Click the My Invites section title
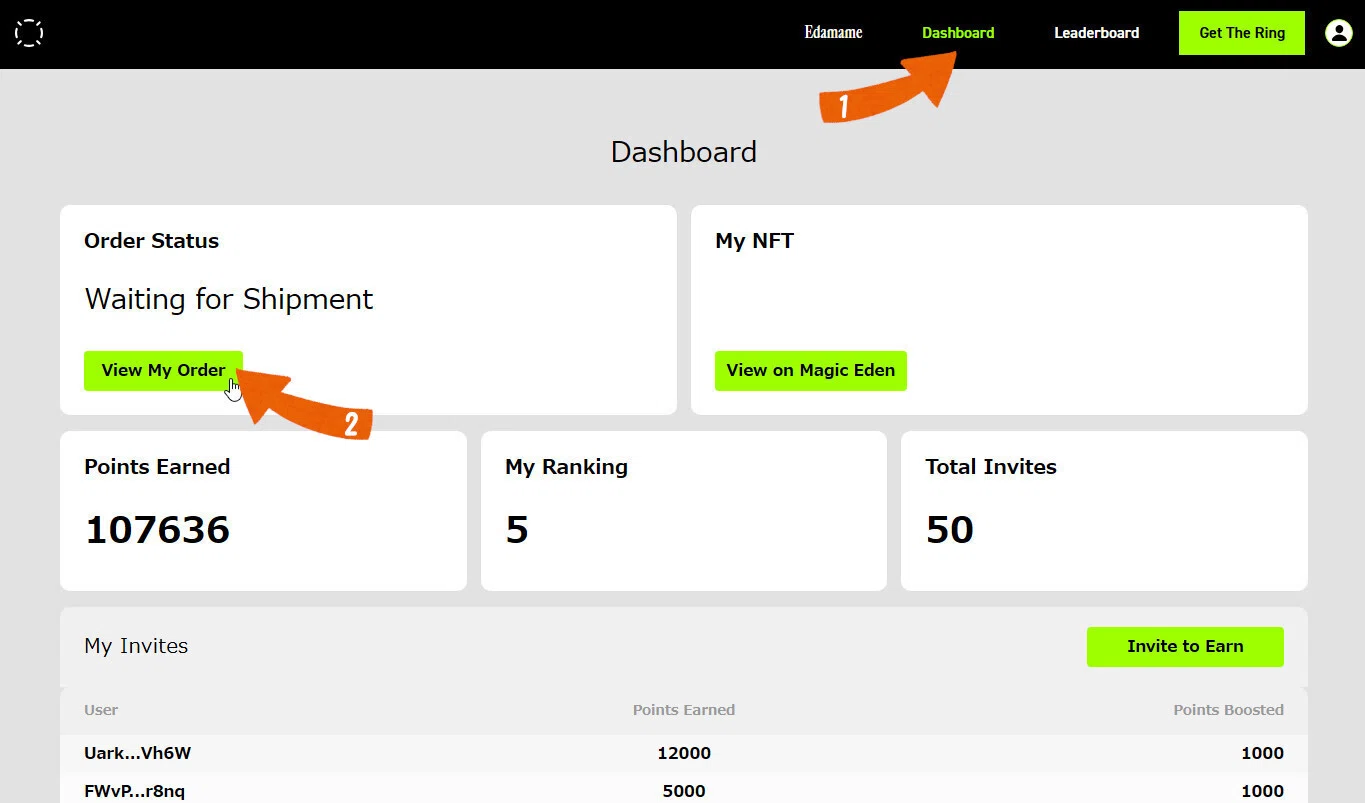Viewport: 1365px width, 803px height. point(136,646)
